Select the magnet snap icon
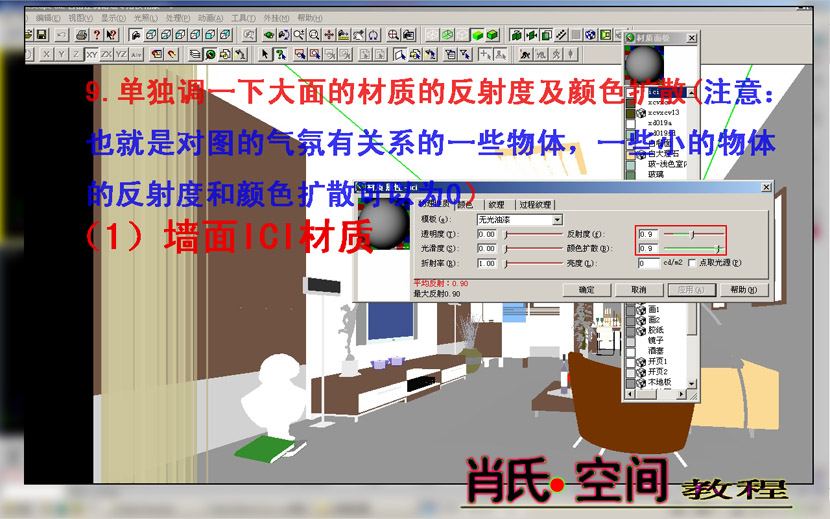The image size is (830, 519). click(x=172, y=54)
